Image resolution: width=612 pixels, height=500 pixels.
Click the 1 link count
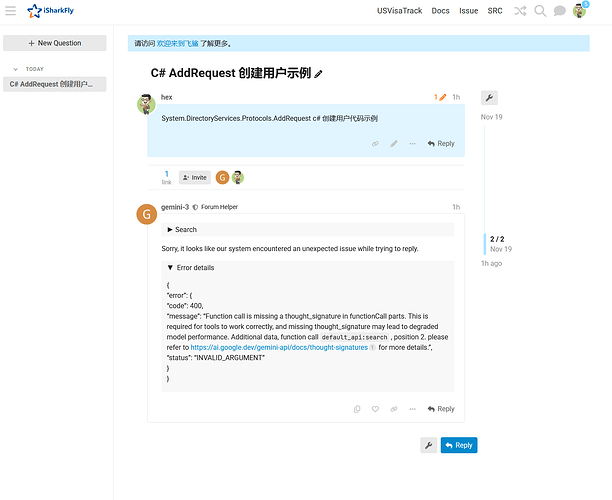coord(167,177)
